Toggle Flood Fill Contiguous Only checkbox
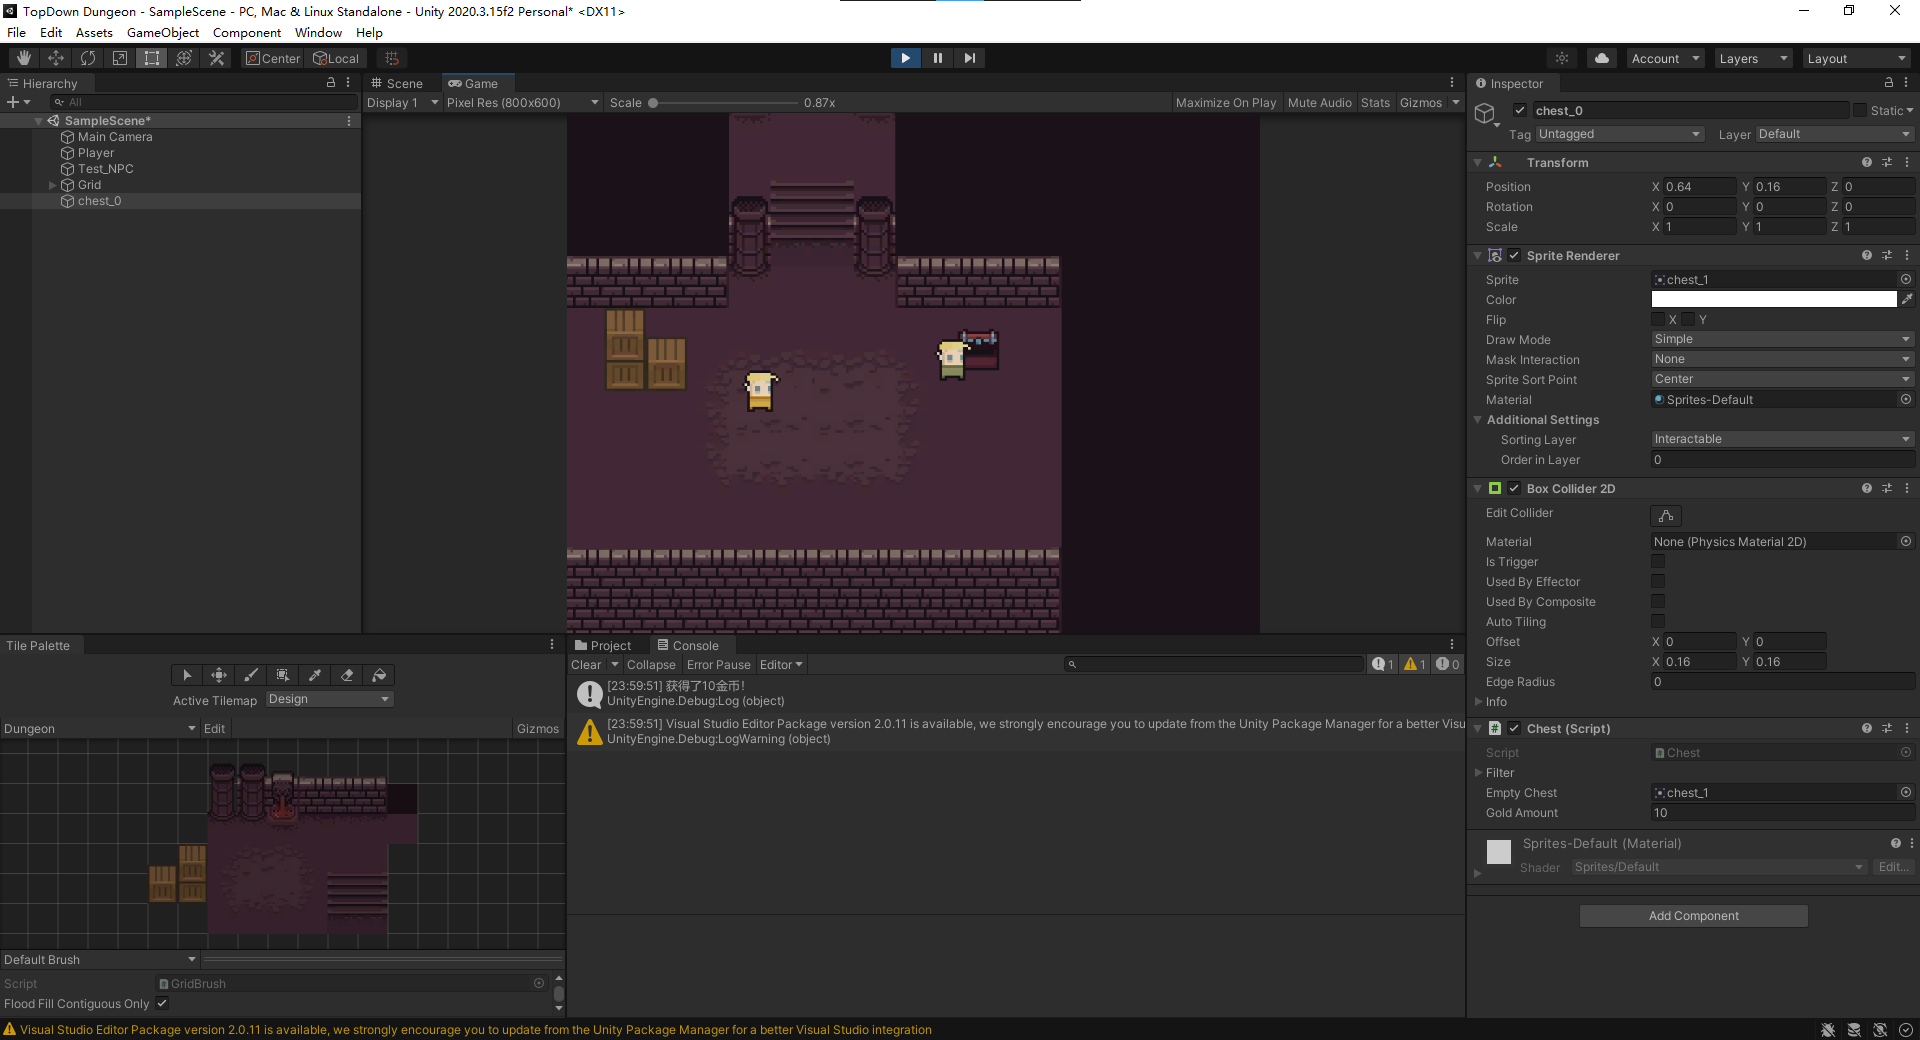1920x1040 pixels. 162,1003
